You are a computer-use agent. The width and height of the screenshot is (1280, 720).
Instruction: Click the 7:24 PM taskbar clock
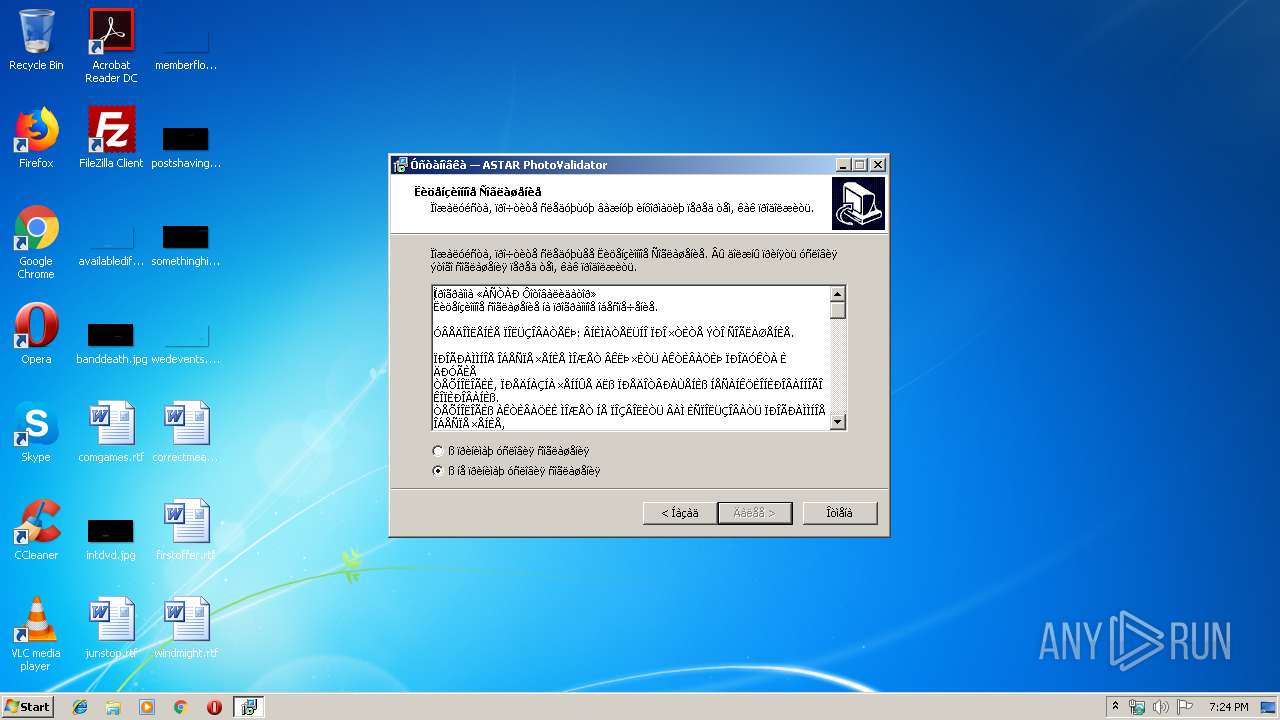(x=1228, y=707)
